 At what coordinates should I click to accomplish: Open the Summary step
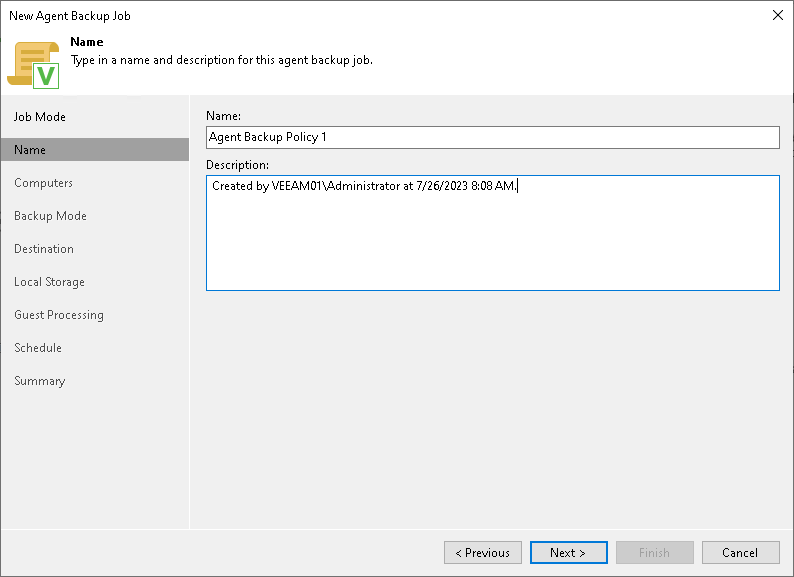(x=39, y=381)
